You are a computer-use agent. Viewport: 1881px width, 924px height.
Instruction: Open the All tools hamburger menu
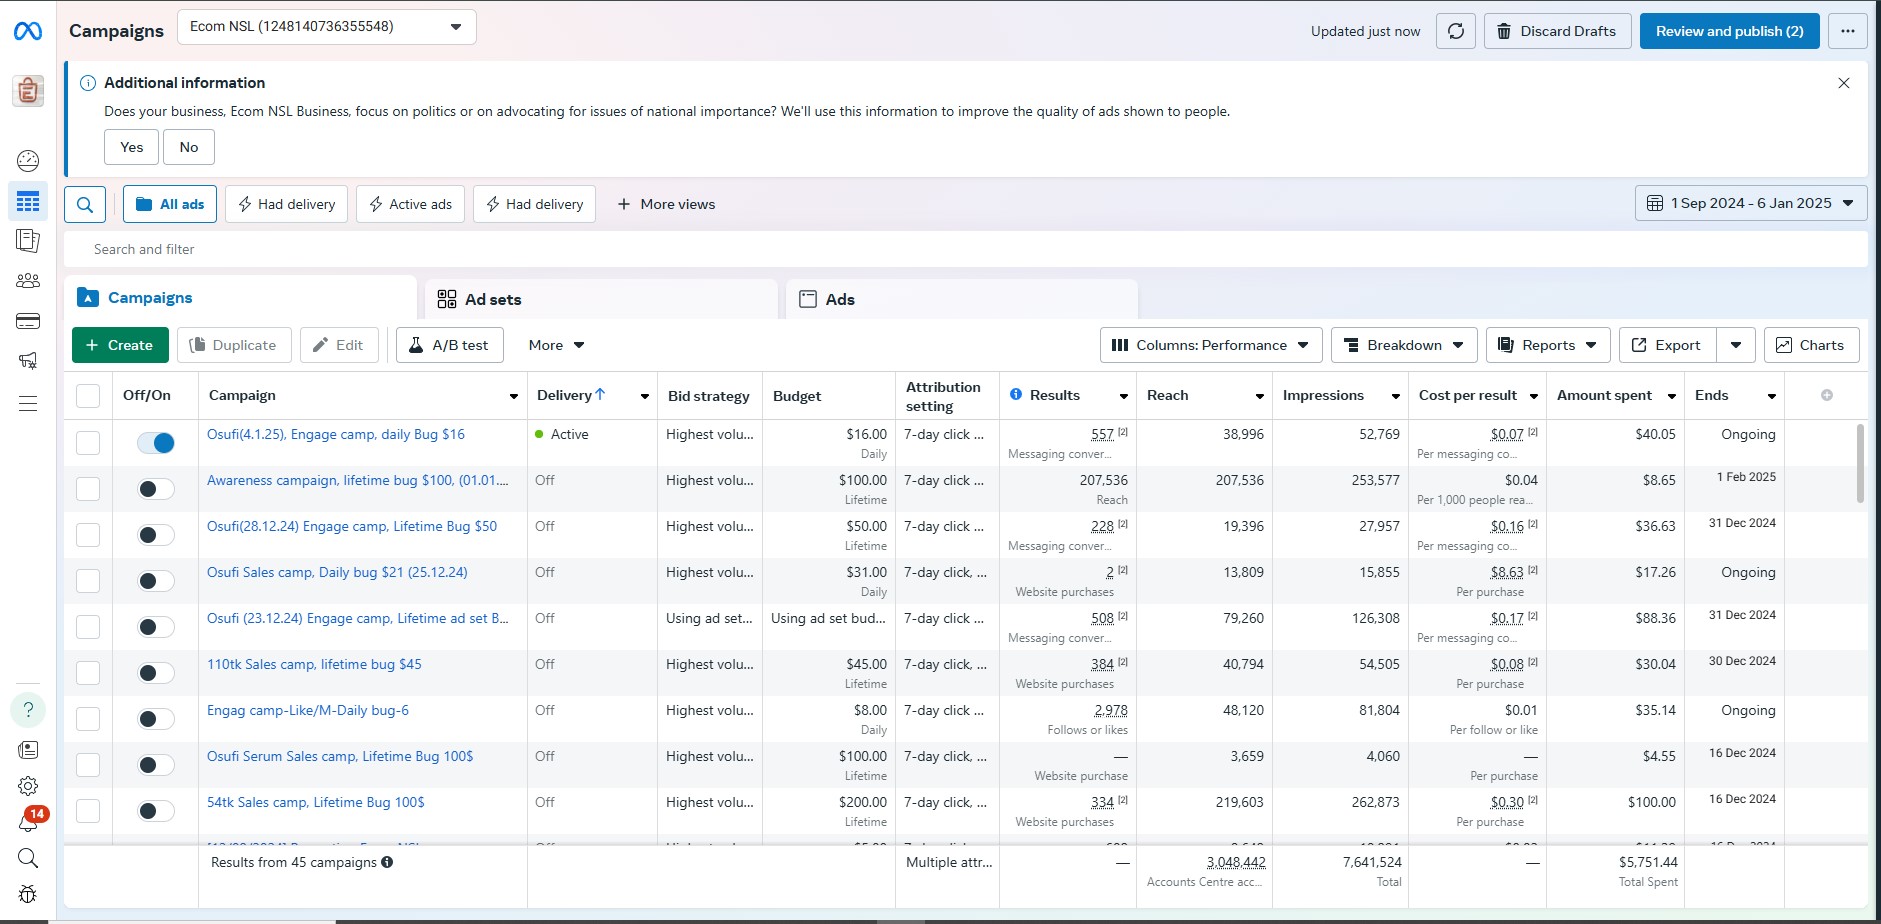point(28,404)
